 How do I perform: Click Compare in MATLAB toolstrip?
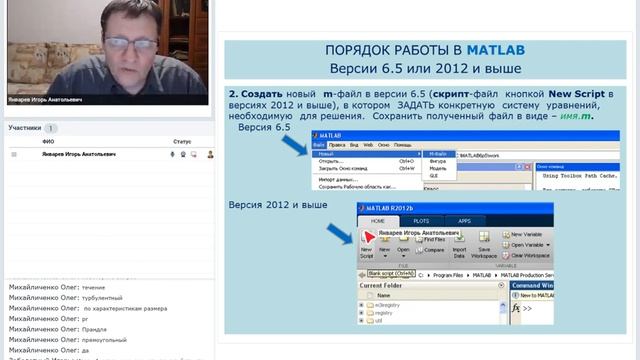(430, 250)
